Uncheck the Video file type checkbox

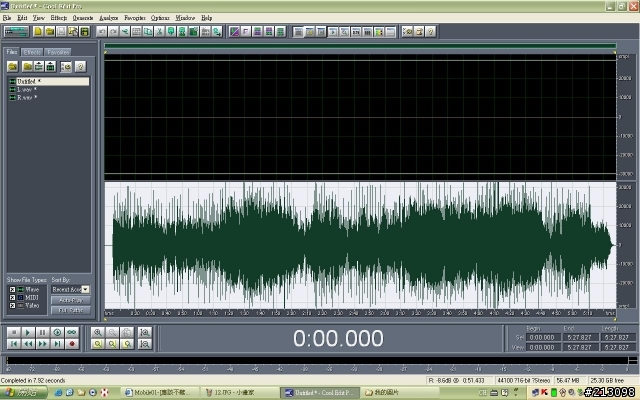pyautogui.click(x=12, y=305)
